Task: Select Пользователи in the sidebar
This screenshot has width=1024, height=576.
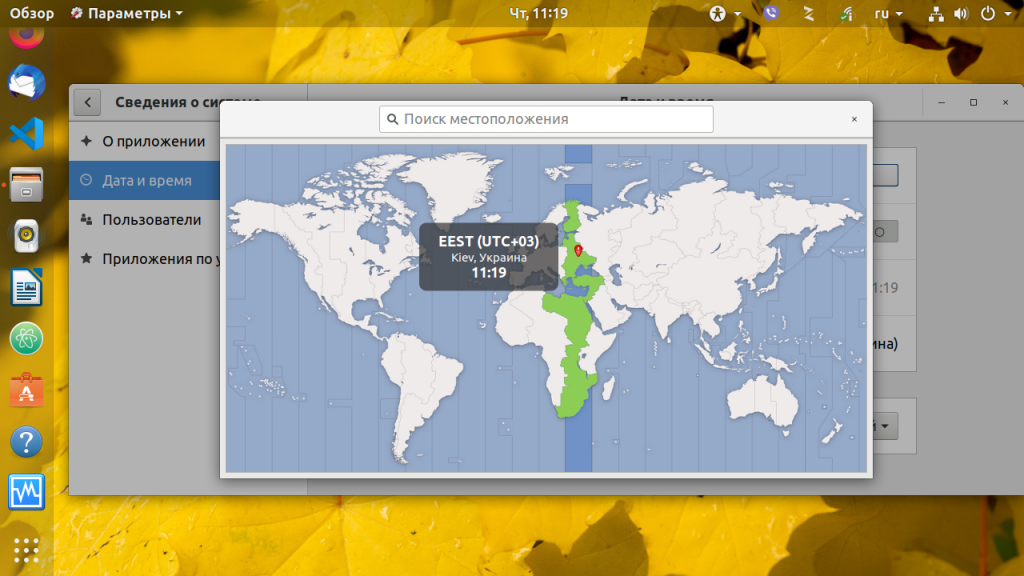Action: (x=151, y=219)
